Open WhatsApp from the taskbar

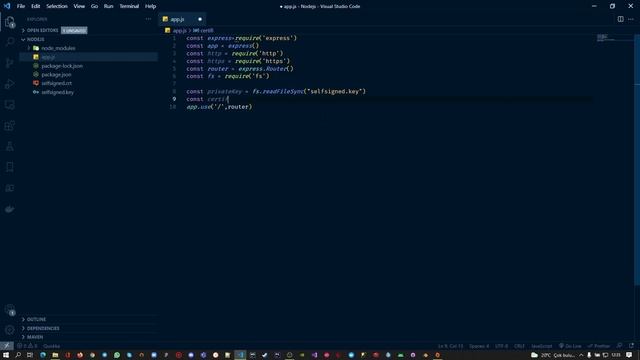(x=117, y=355)
